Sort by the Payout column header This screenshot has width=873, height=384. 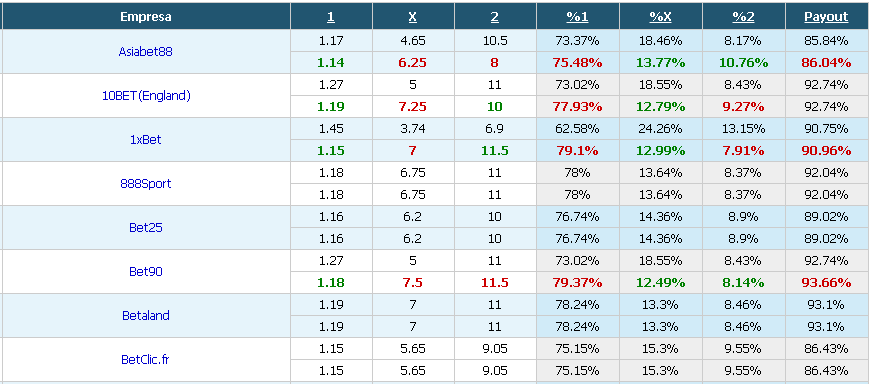click(826, 17)
